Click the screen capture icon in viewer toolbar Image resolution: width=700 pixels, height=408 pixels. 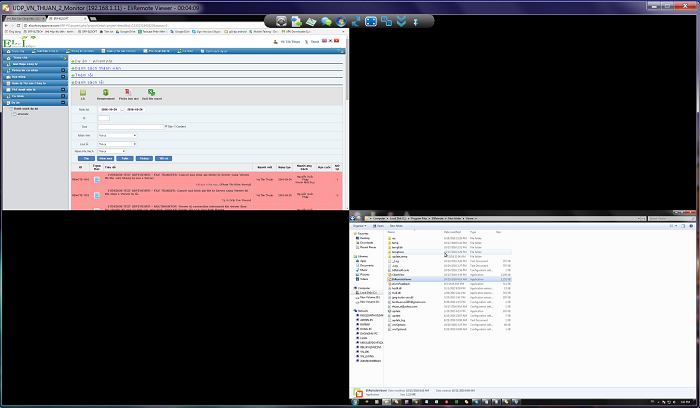point(281,21)
